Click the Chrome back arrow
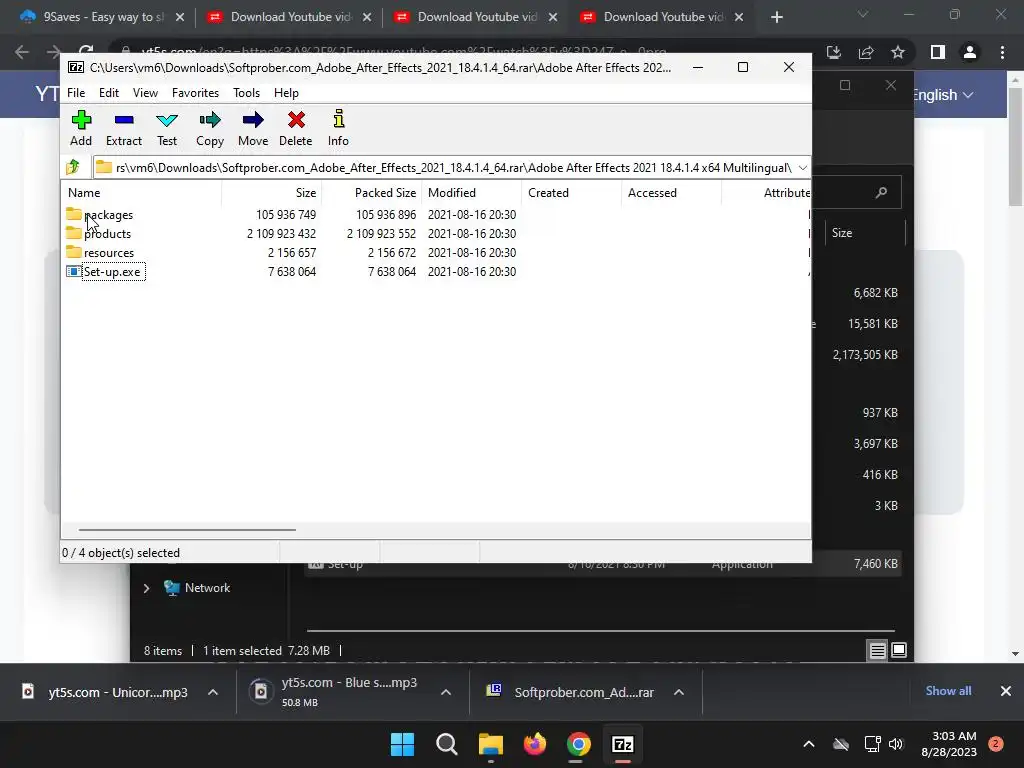Viewport: 1024px width, 768px height. [22, 52]
